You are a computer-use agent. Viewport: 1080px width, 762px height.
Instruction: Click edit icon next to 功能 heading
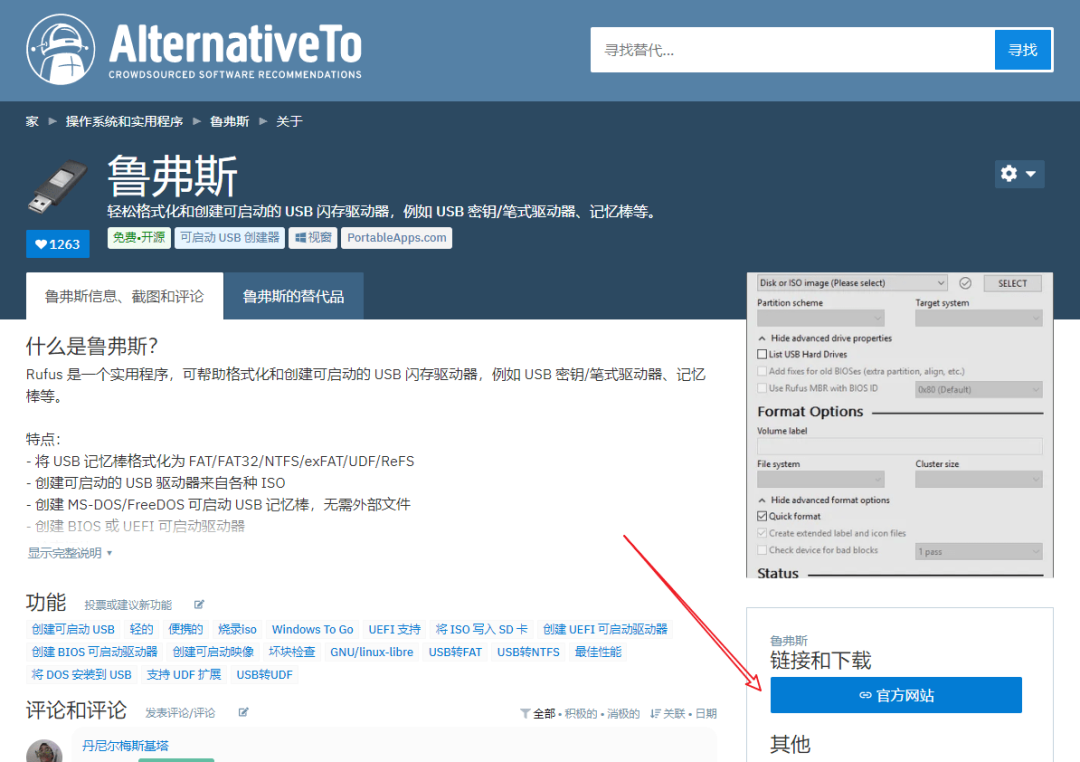pyautogui.click(x=199, y=605)
